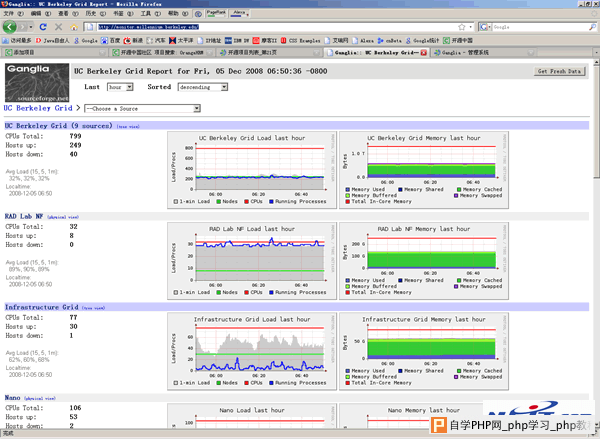The image size is (600, 439).
Task: Open the IBM DW bookmark
Action: (x=237, y=40)
